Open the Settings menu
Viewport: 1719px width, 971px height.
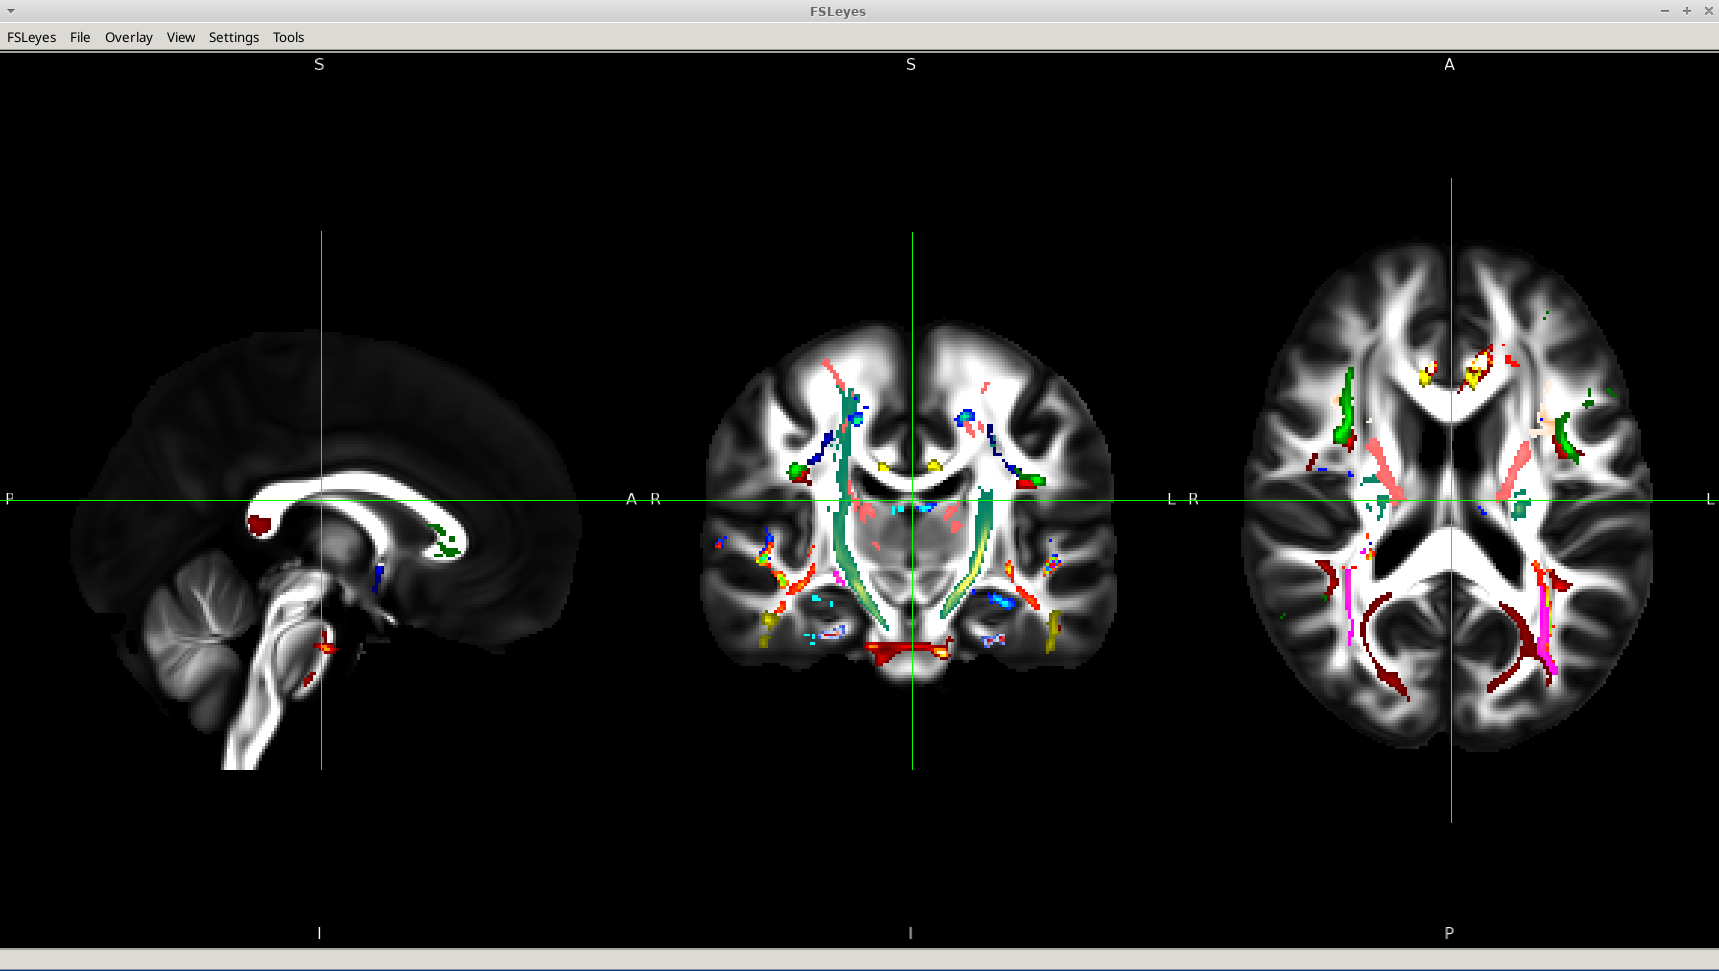point(234,37)
